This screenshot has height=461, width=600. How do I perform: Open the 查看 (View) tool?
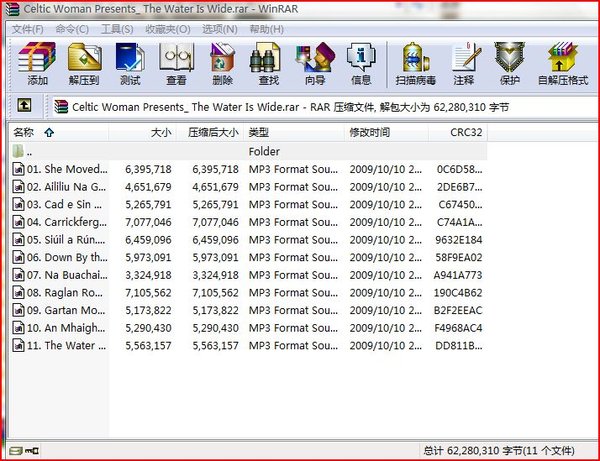[x=176, y=64]
